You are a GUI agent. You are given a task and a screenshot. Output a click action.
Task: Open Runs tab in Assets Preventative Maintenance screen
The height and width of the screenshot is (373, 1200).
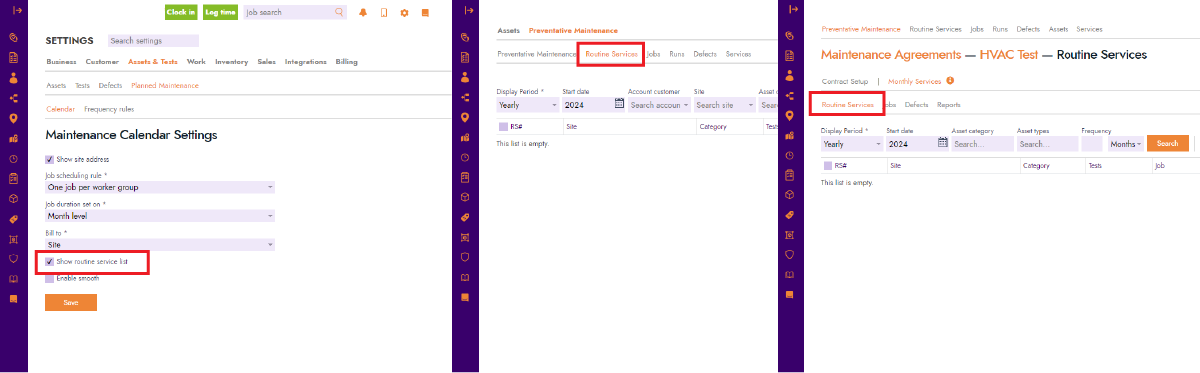coord(677,53)
